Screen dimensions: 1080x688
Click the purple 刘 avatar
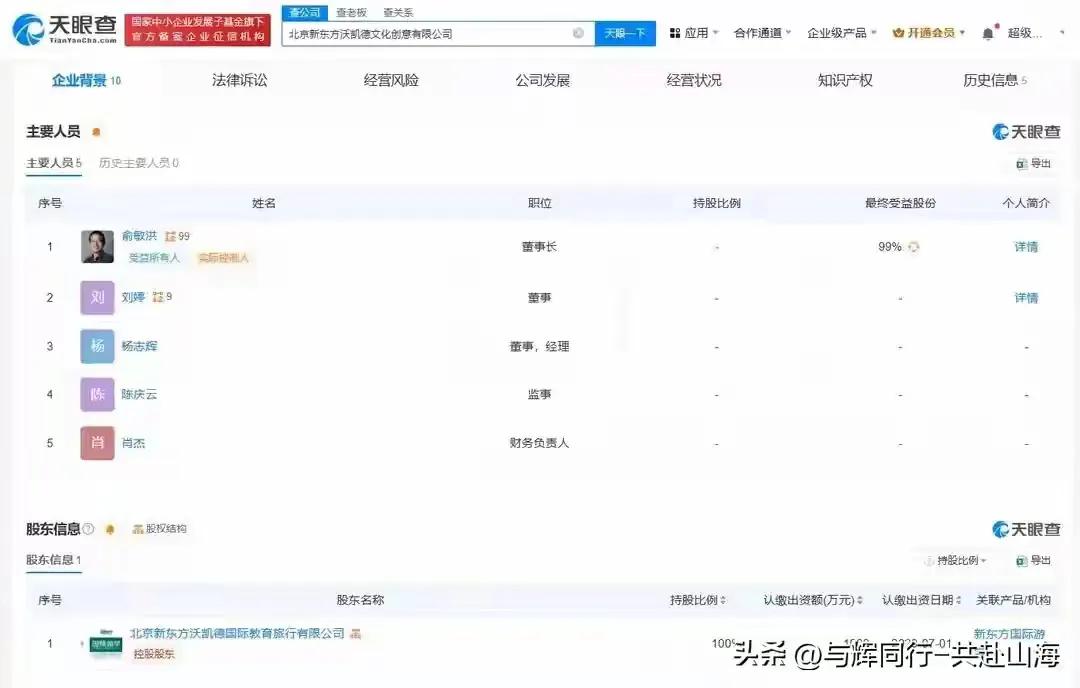97,298
